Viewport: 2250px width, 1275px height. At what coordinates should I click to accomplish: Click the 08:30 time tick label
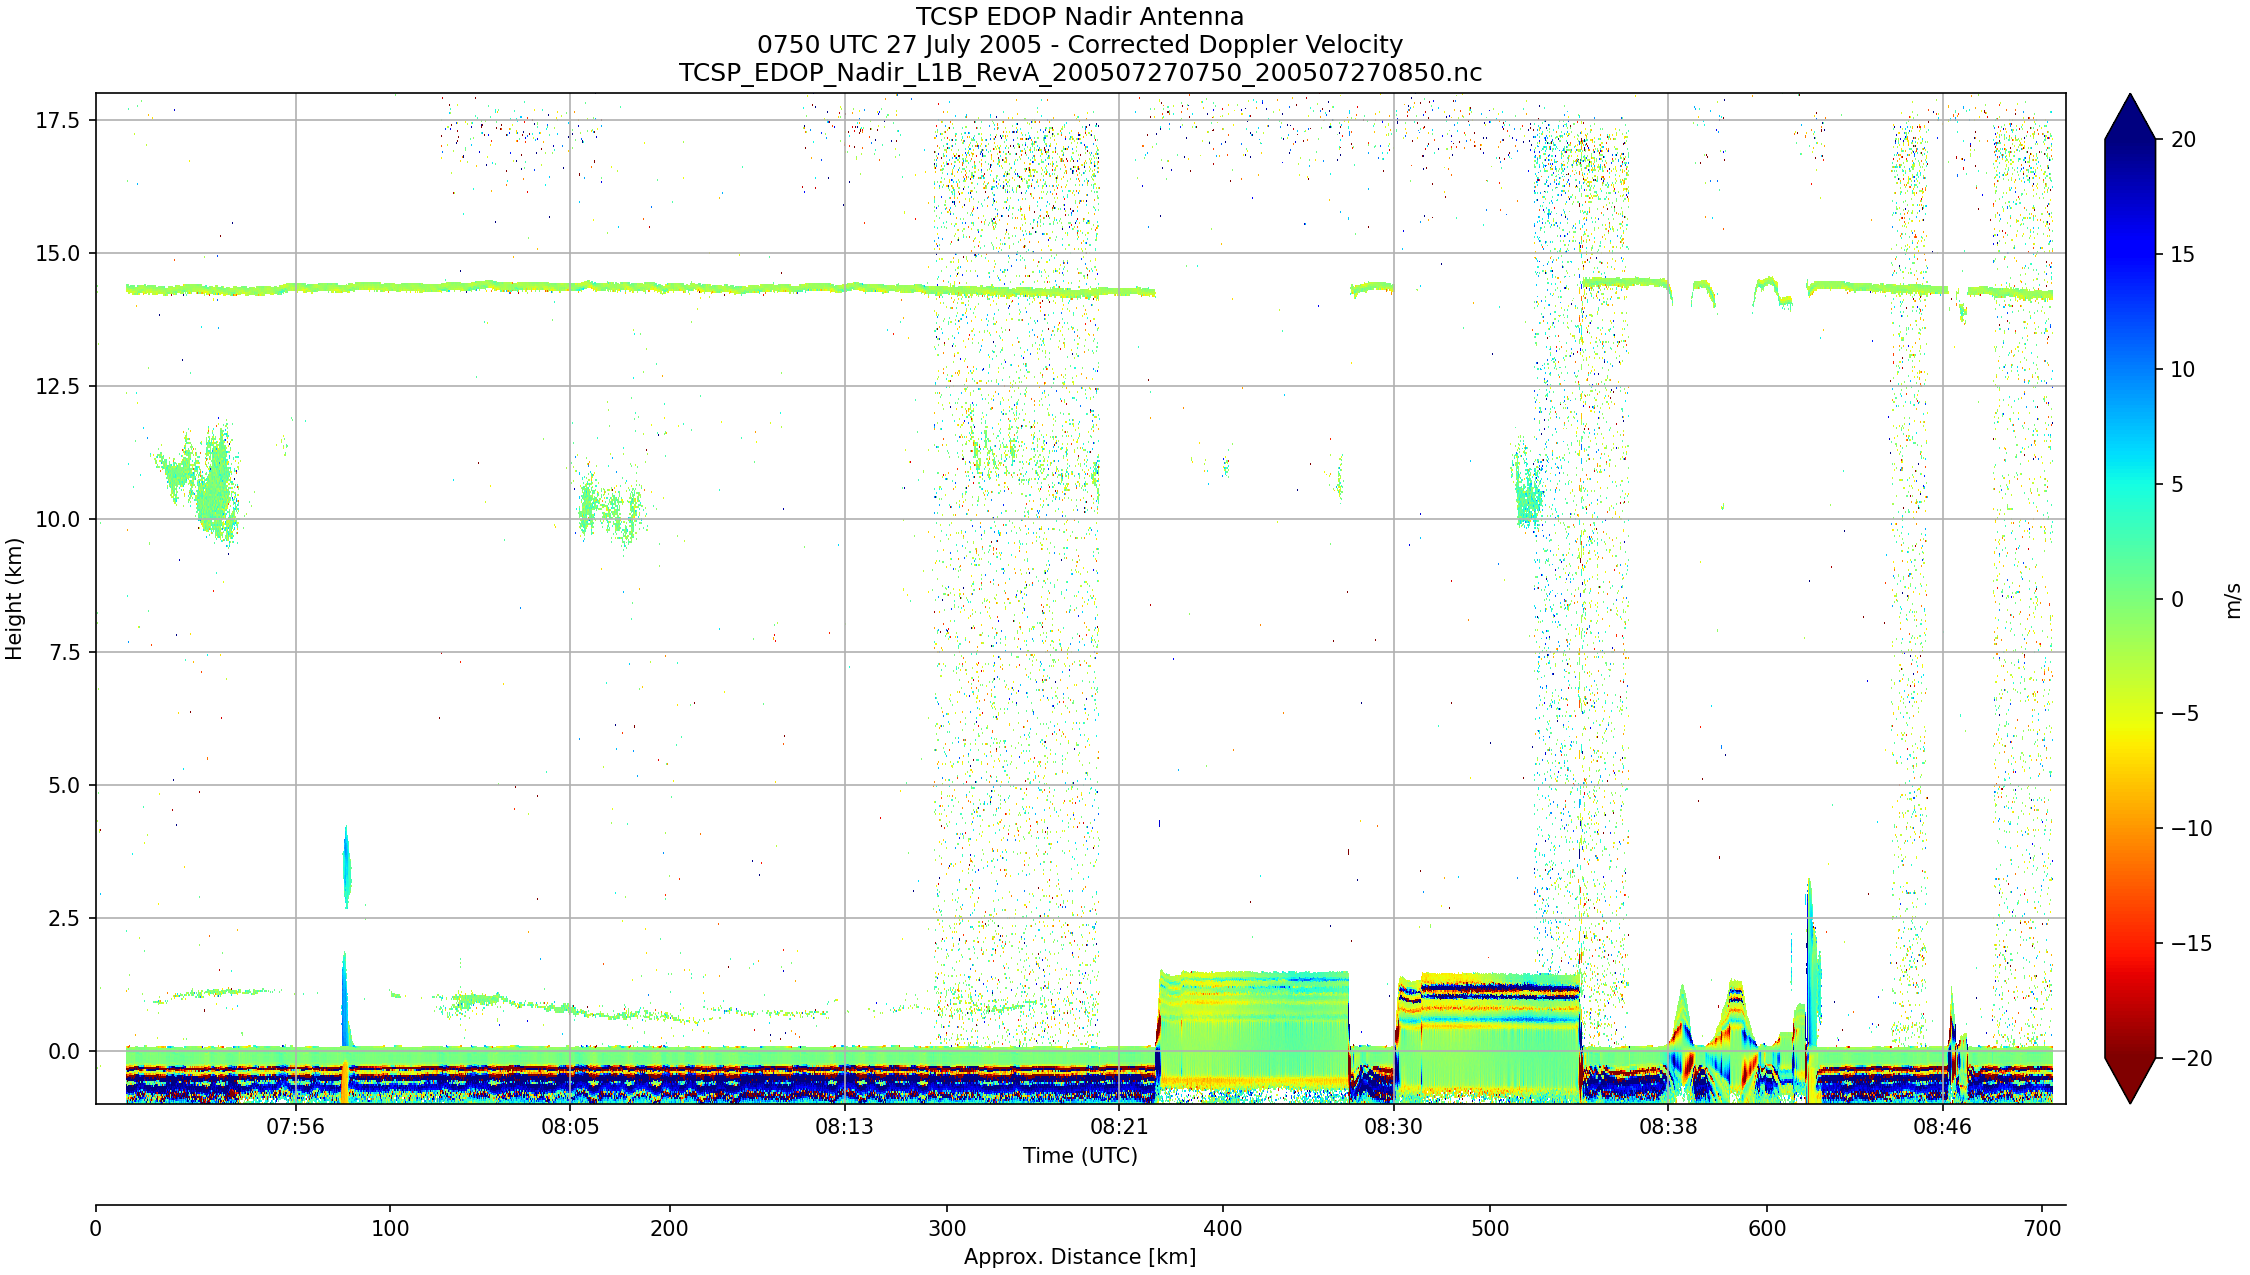click(1393, 1127)
